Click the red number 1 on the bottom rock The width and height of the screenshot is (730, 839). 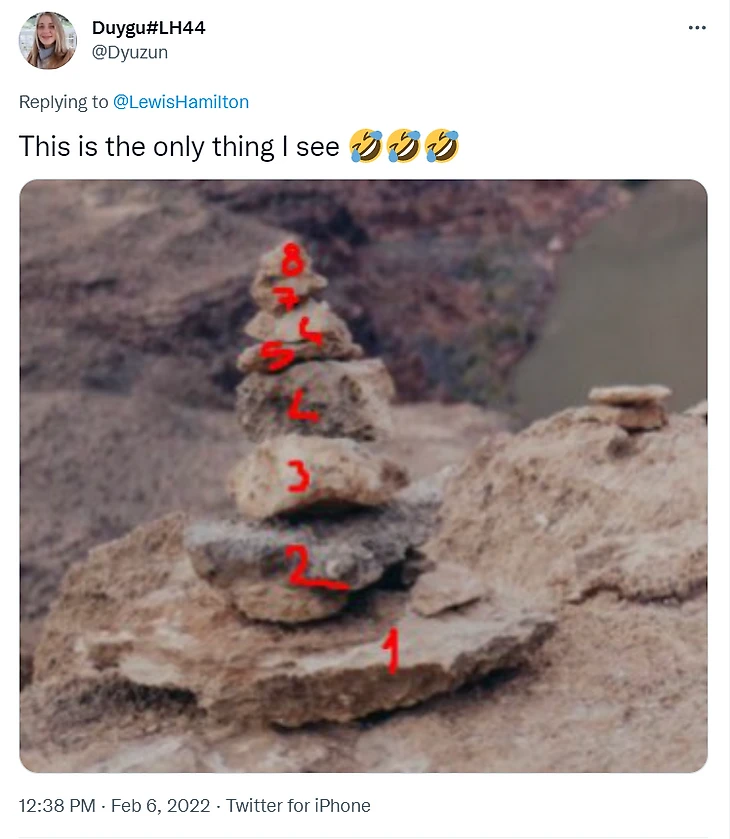click(x=392, y=648)
